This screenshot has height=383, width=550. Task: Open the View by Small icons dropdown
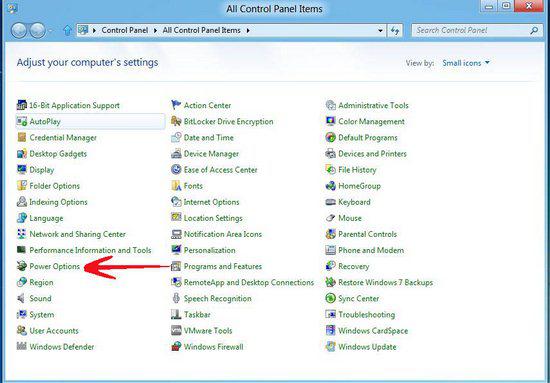pos(465,63)
